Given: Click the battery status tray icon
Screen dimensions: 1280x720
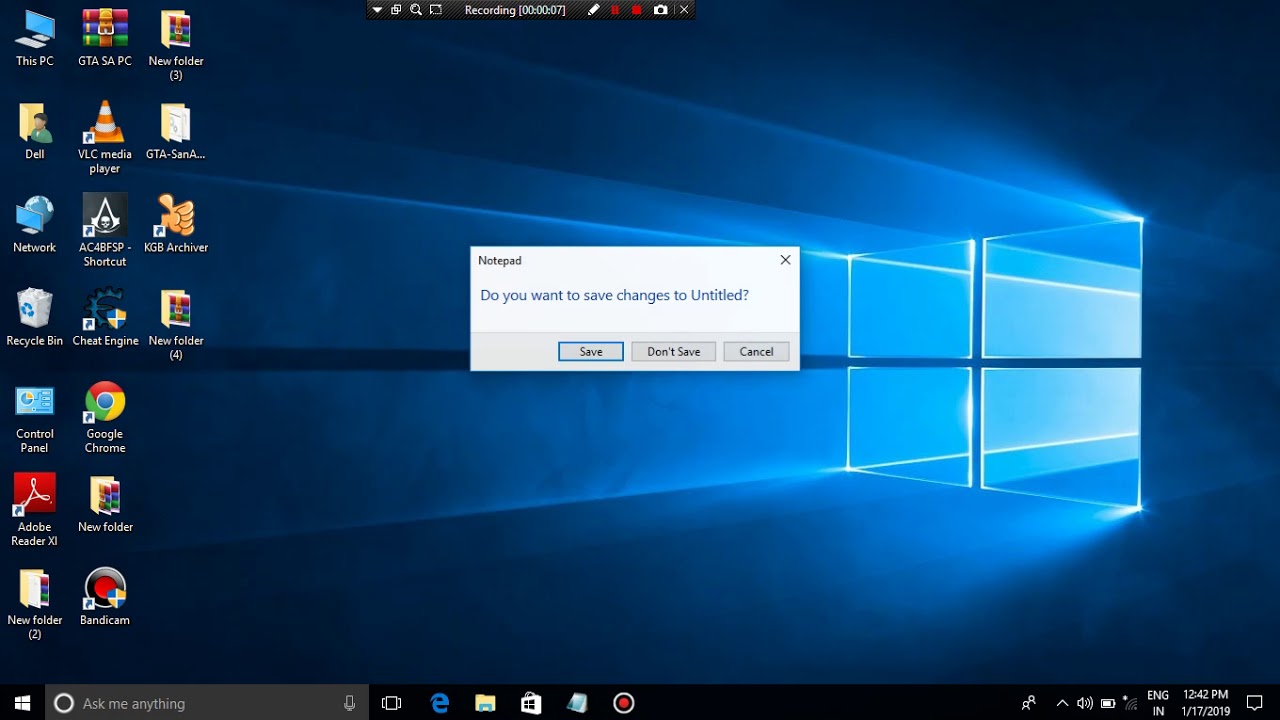Looking at the screenshot, I should click(x=1108, y=703).
